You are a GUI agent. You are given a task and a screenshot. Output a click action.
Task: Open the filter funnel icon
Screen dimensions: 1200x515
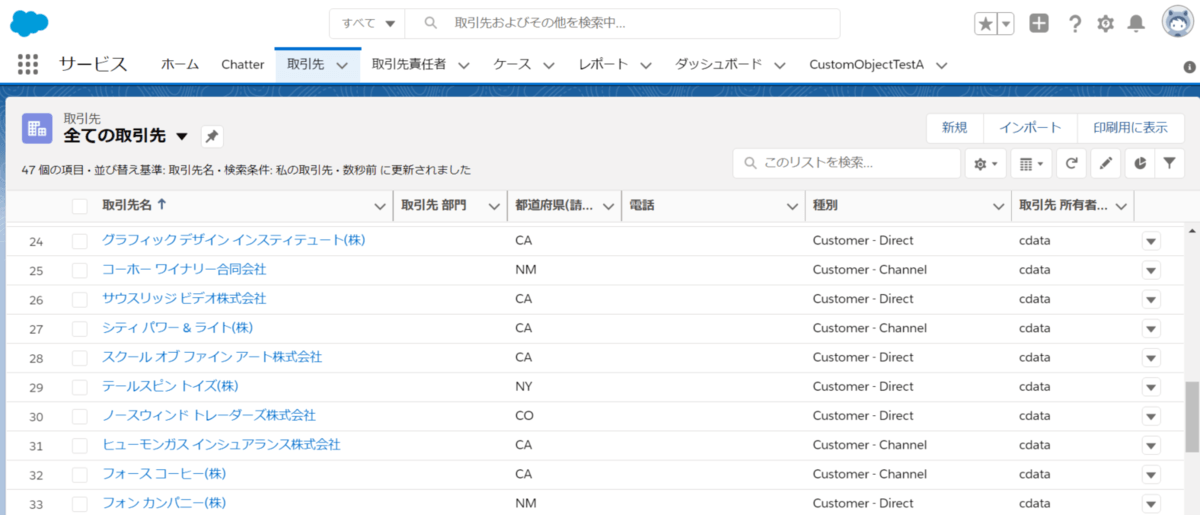(x=1168, y=163)
